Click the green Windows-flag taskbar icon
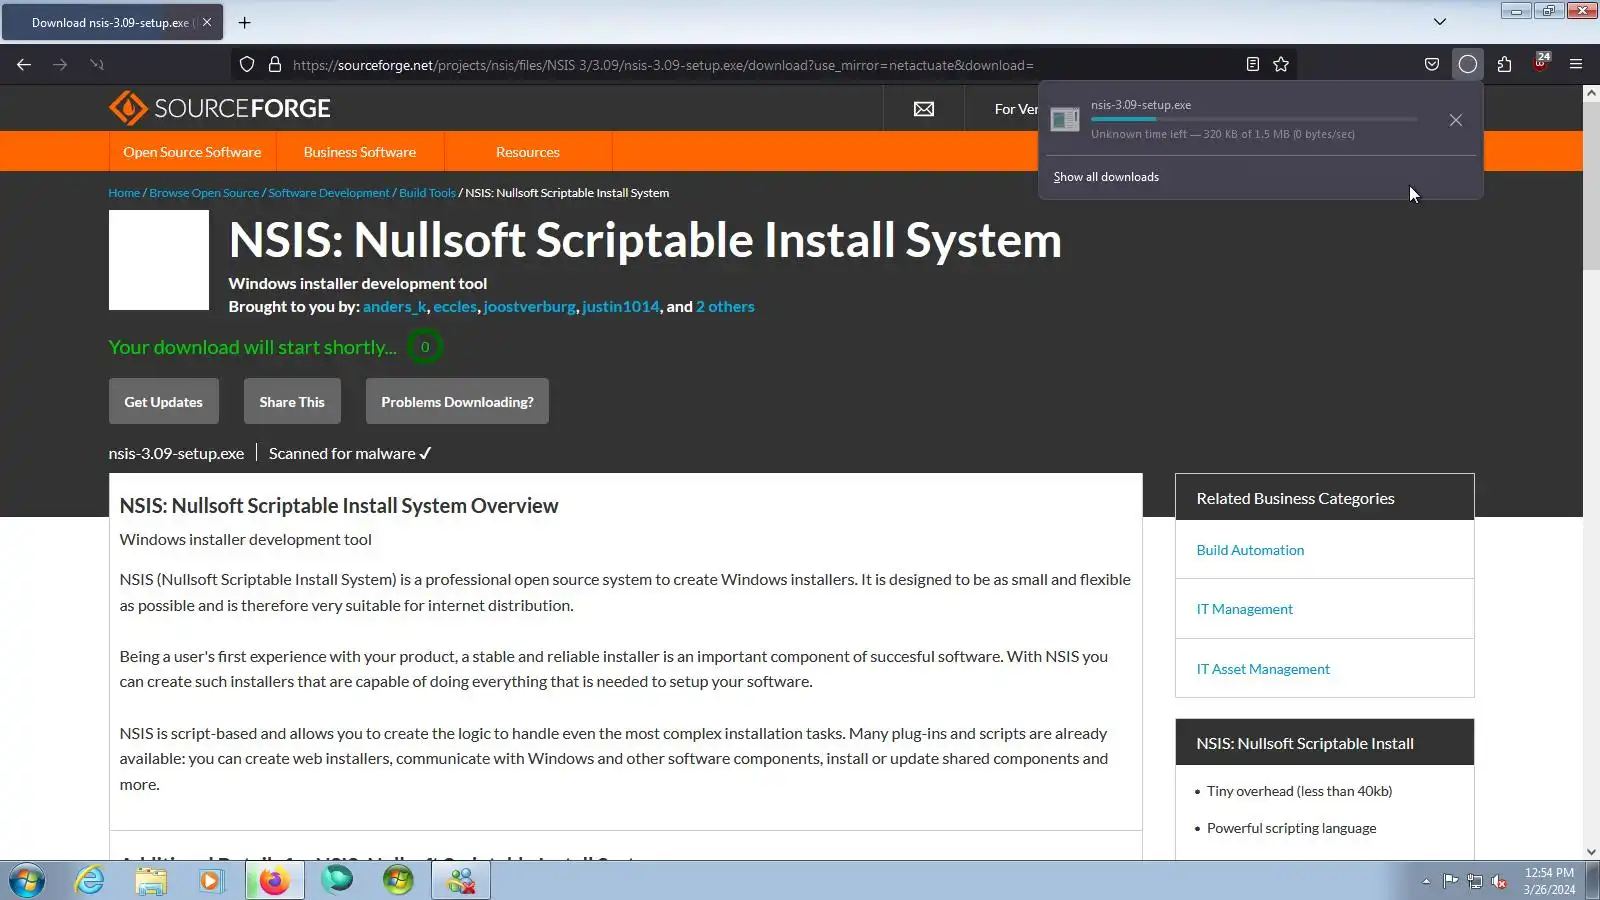The height and width of the screenshot is (900, 1600). pos(398,881)
